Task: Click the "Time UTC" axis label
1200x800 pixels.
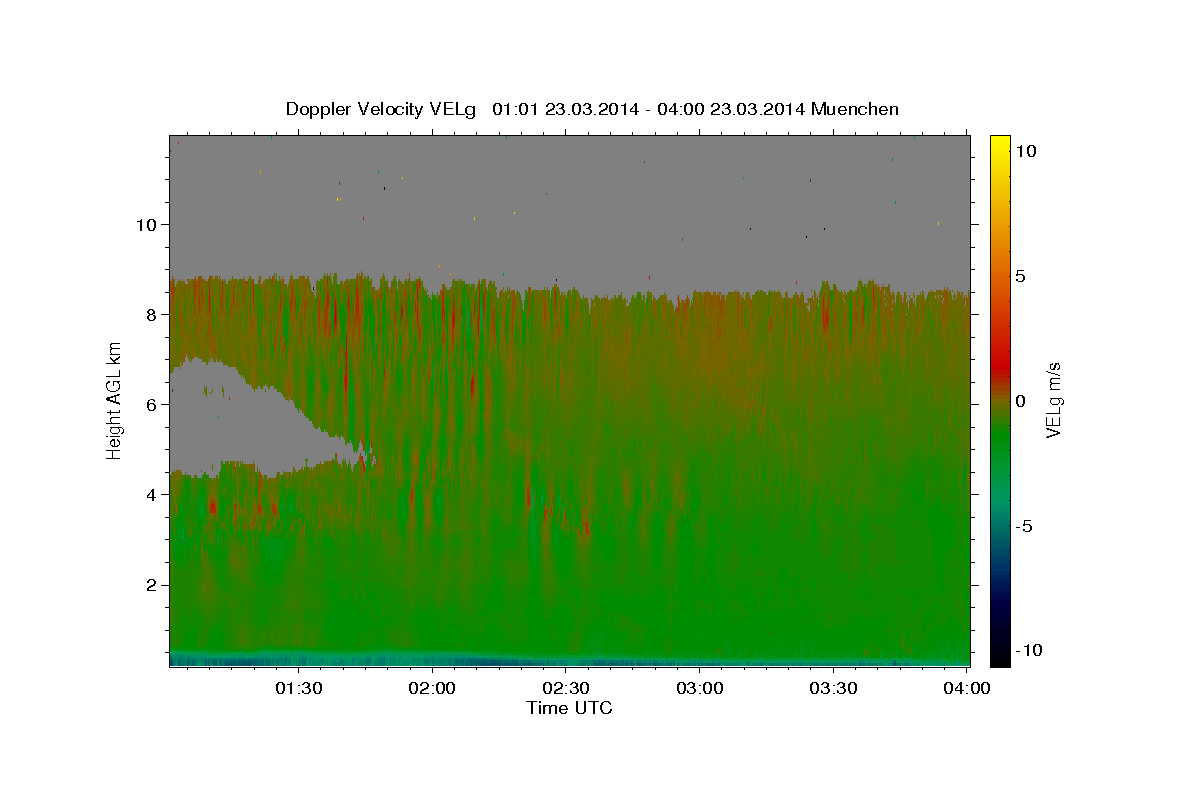Action: [x=569, y=708]
